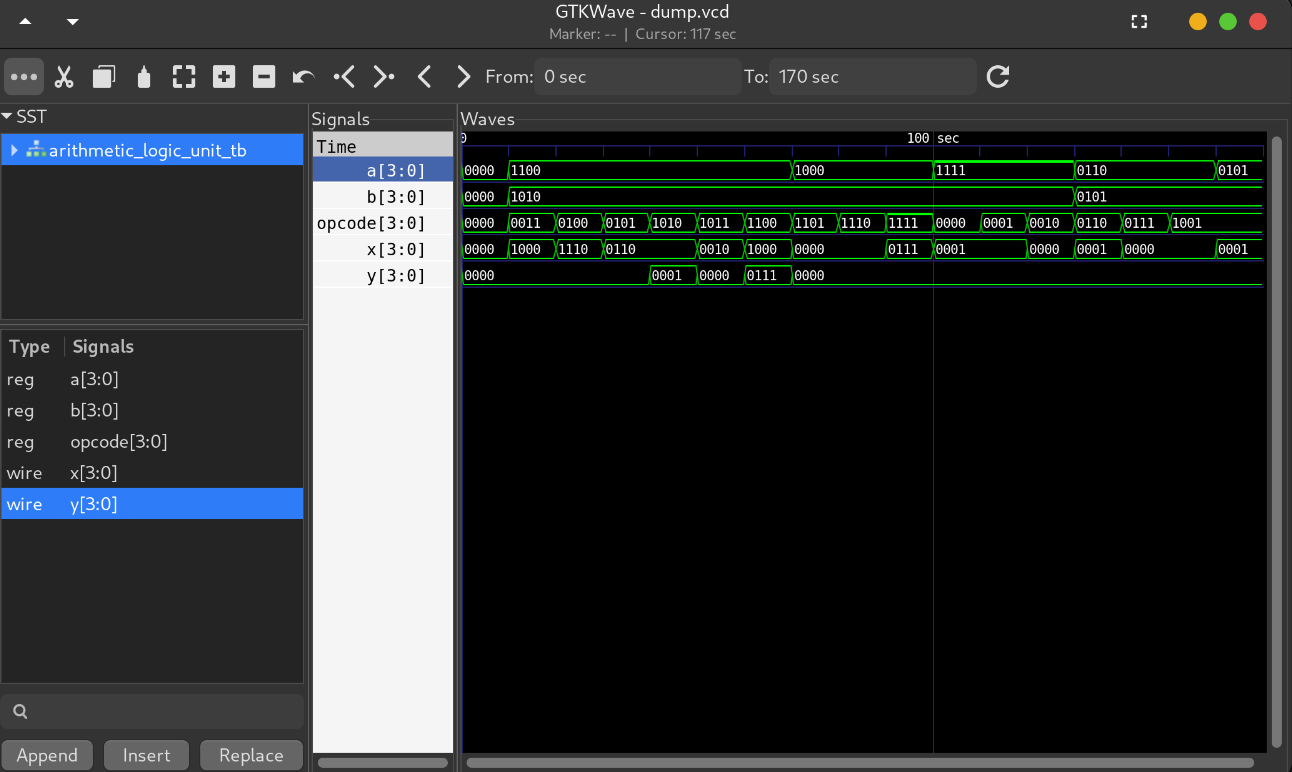The image size is (1292, 772).
Task: Click the Append button
Action: [x=47, y=755]
